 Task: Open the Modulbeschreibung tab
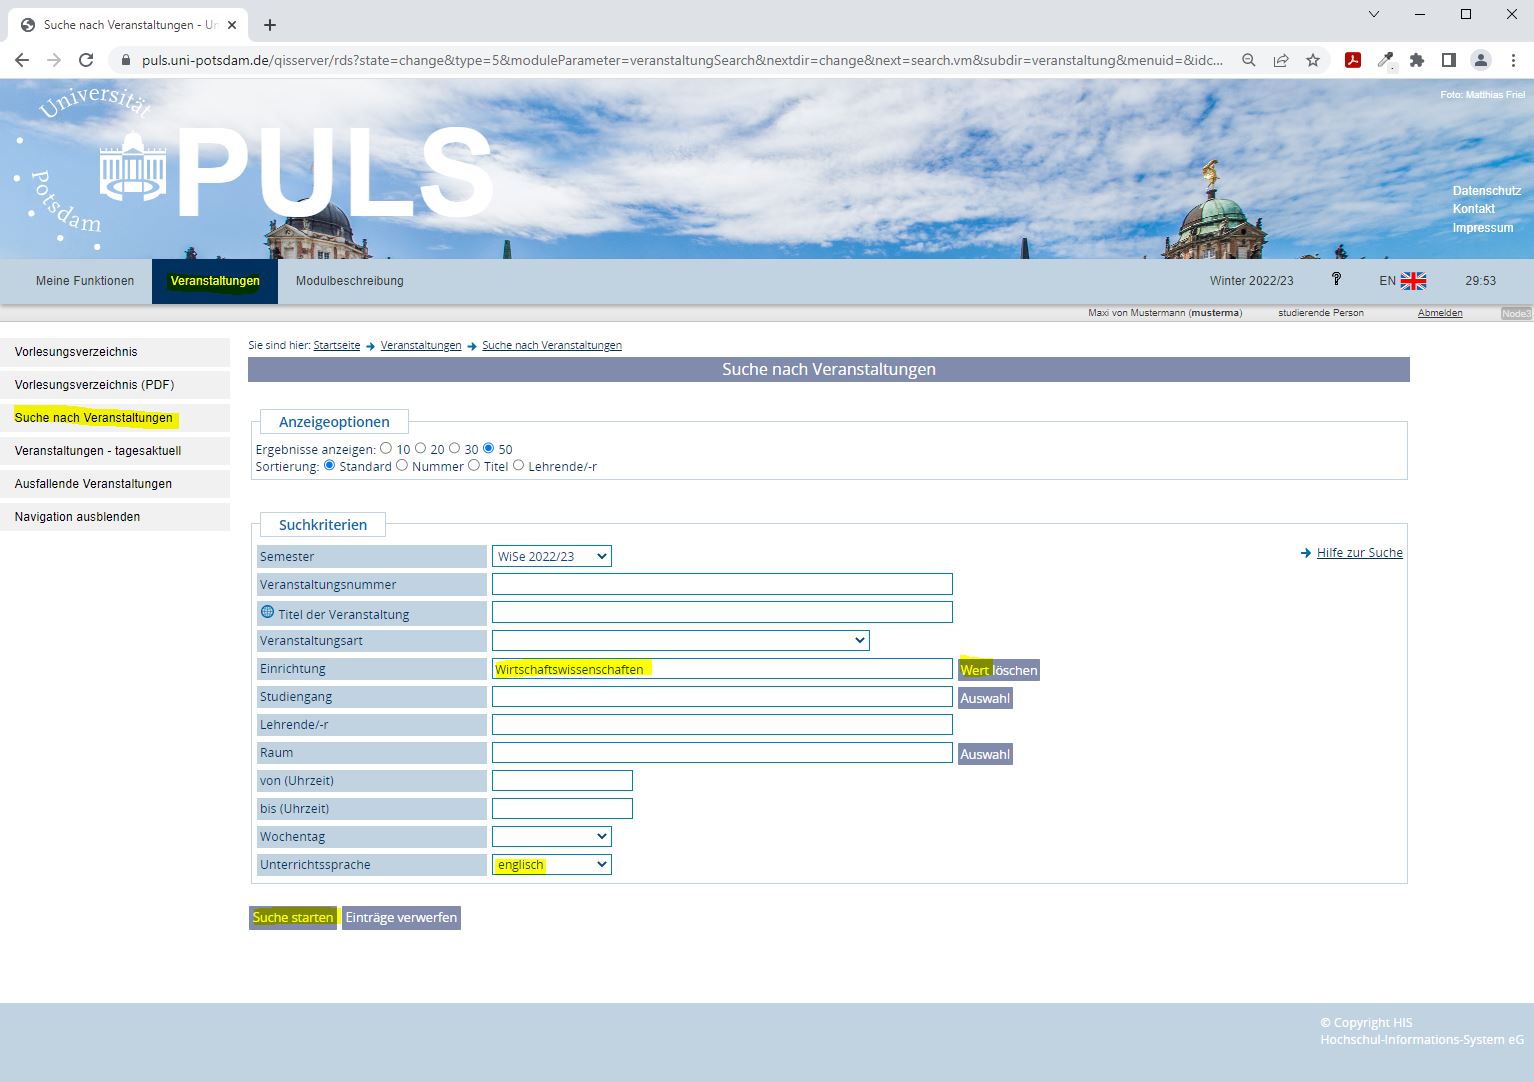(x=349, y=281)
